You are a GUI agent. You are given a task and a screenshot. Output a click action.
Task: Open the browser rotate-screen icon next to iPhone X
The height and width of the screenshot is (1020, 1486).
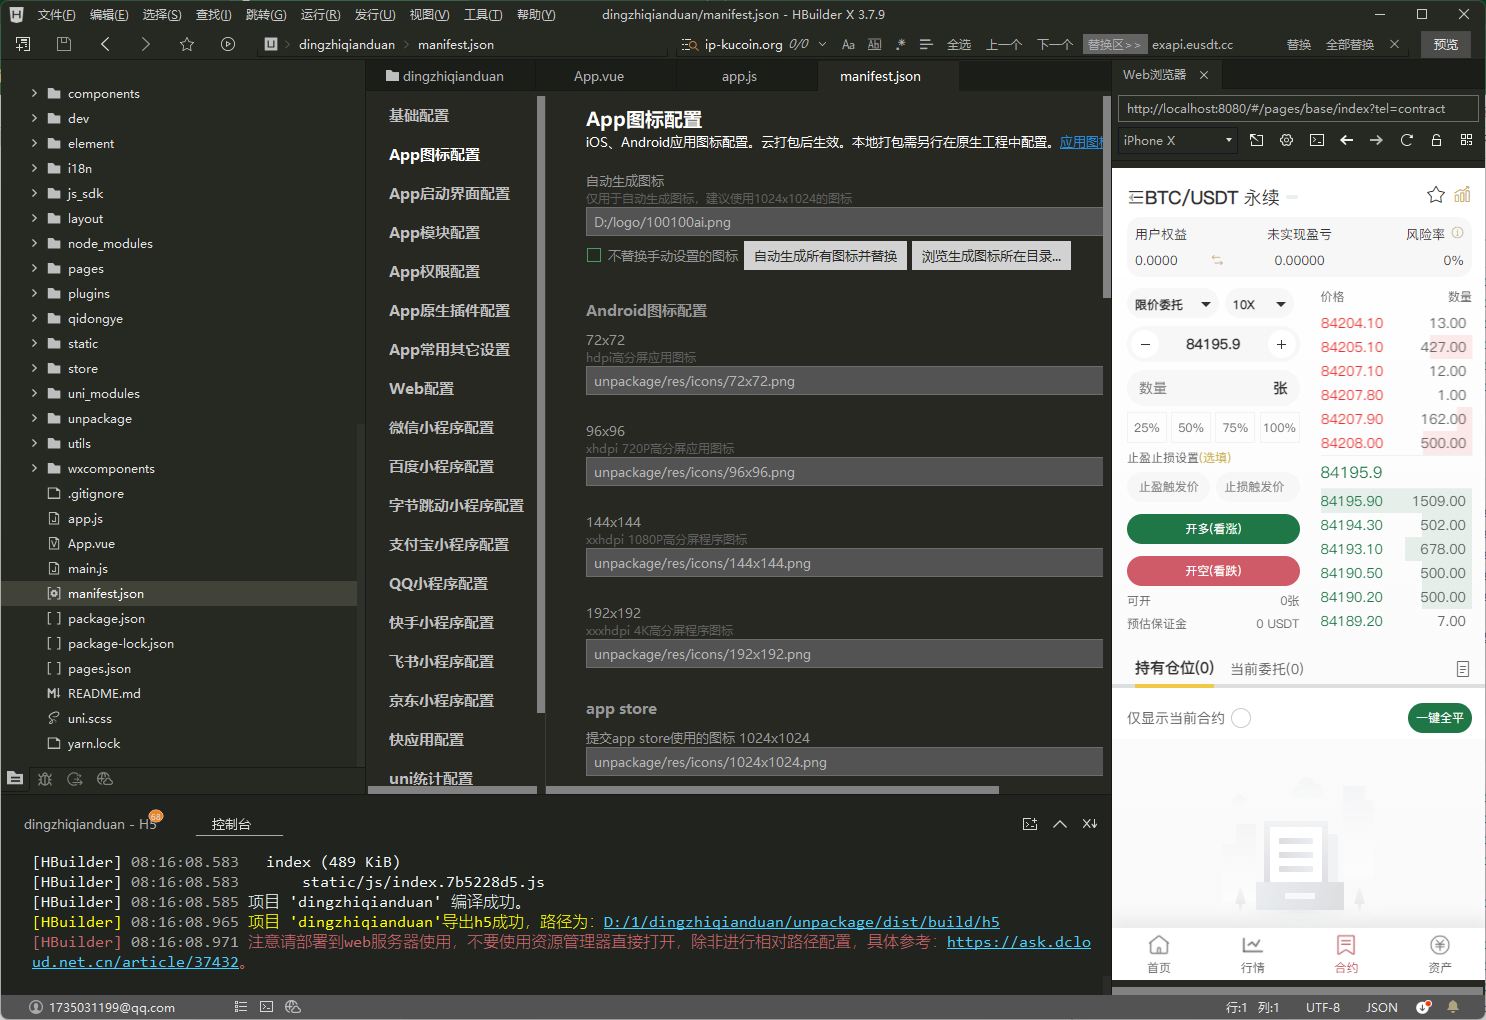coord(1257,140)
